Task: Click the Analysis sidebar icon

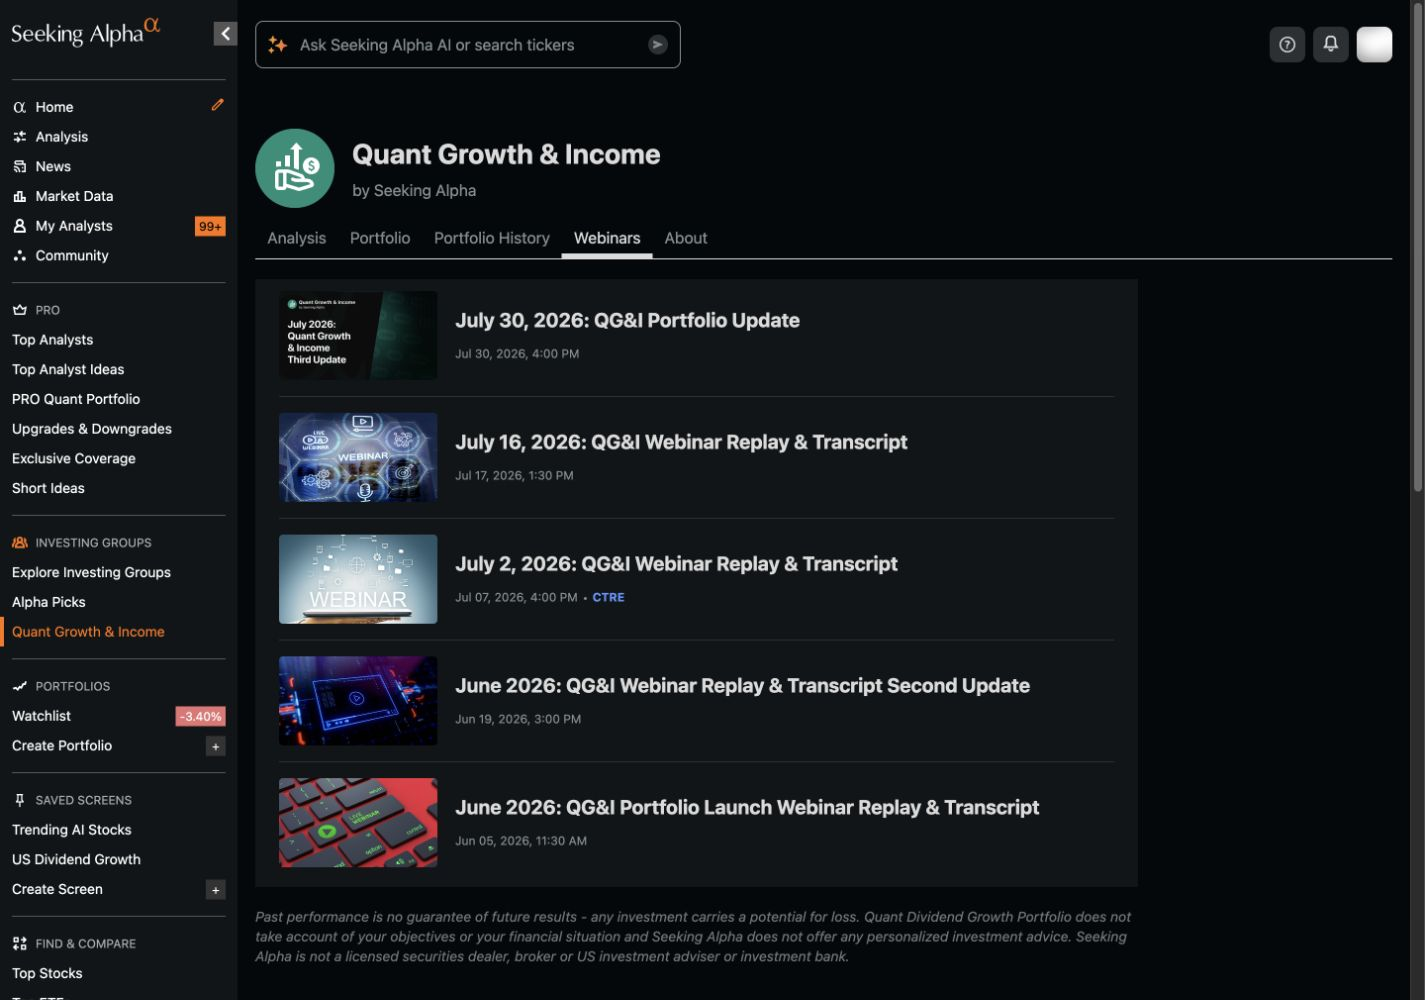Action: click(x=19, y=137)
